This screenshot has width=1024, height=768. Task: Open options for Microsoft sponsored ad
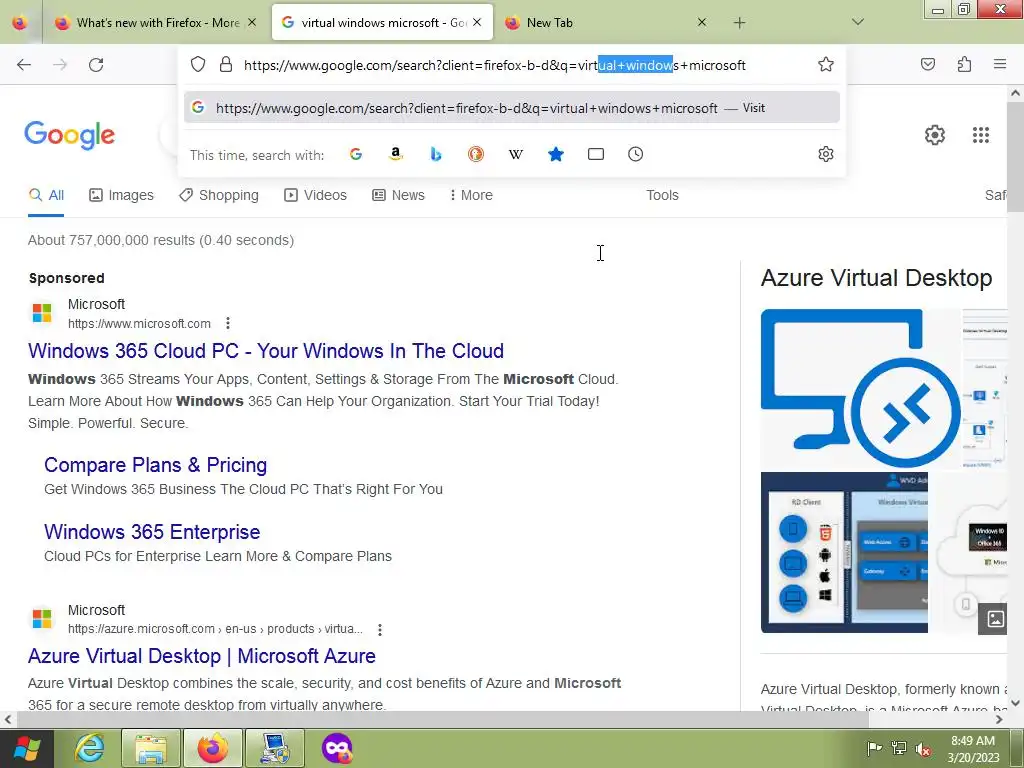click(227, 323)
